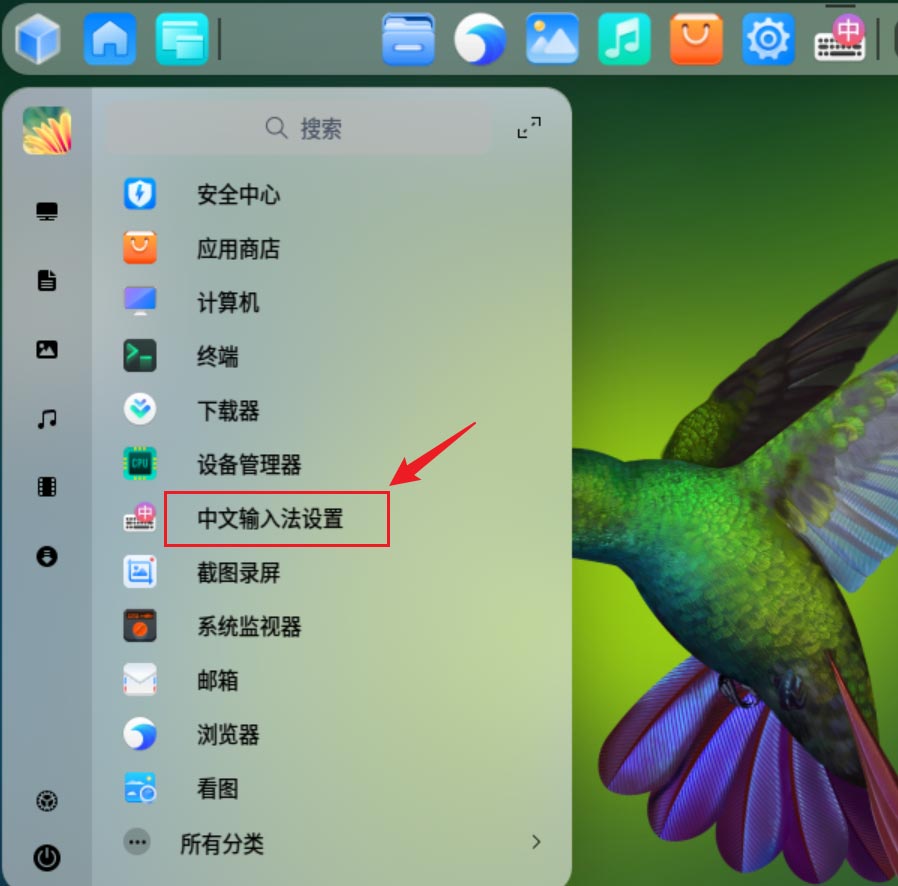This screenshot has width=898, height=886.
Task: Click the 应用商店 orange bag icon
Action: pos(140,247)
